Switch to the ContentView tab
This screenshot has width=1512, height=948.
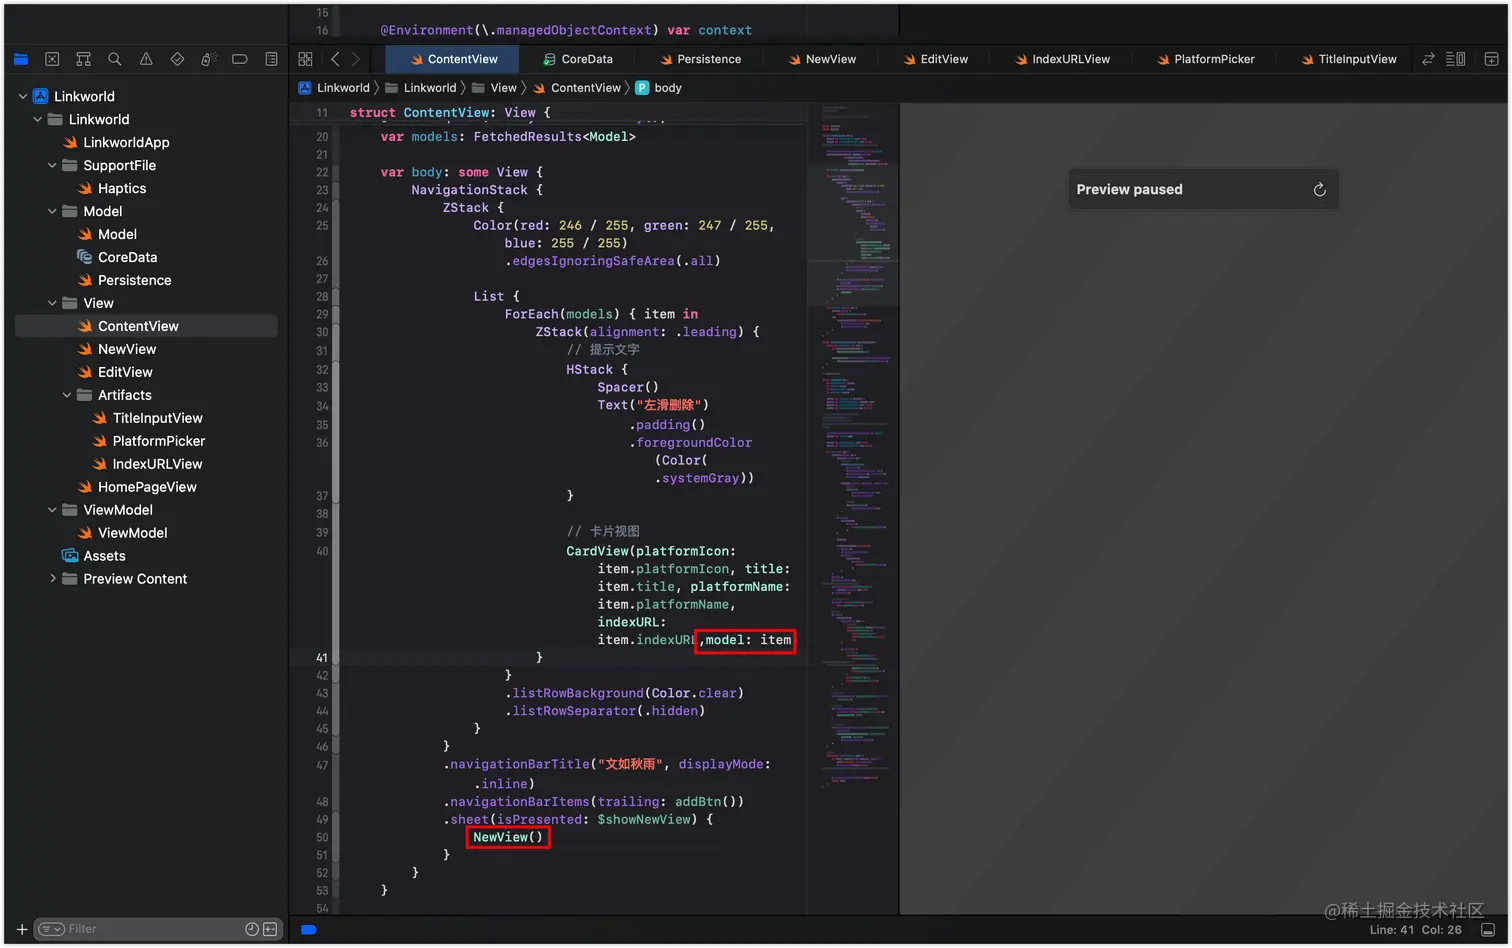point(453,59)
